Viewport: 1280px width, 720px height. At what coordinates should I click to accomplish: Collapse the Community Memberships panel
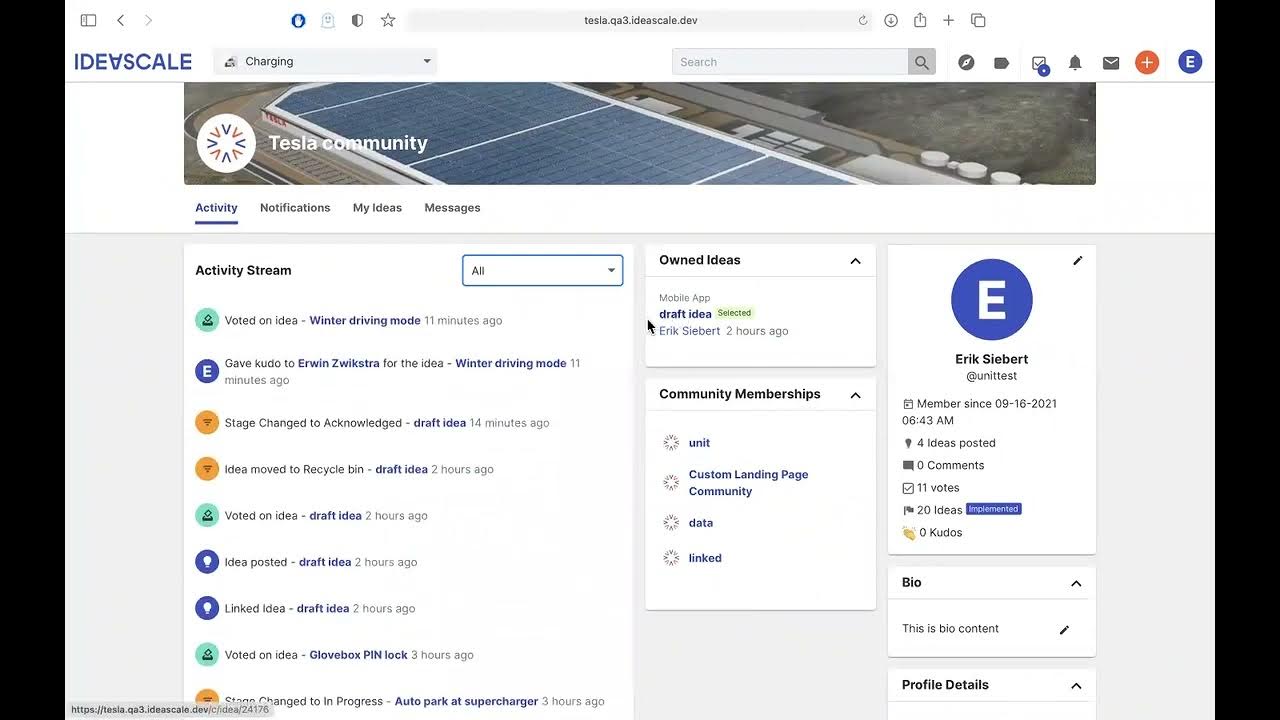[x=855, y=395]
